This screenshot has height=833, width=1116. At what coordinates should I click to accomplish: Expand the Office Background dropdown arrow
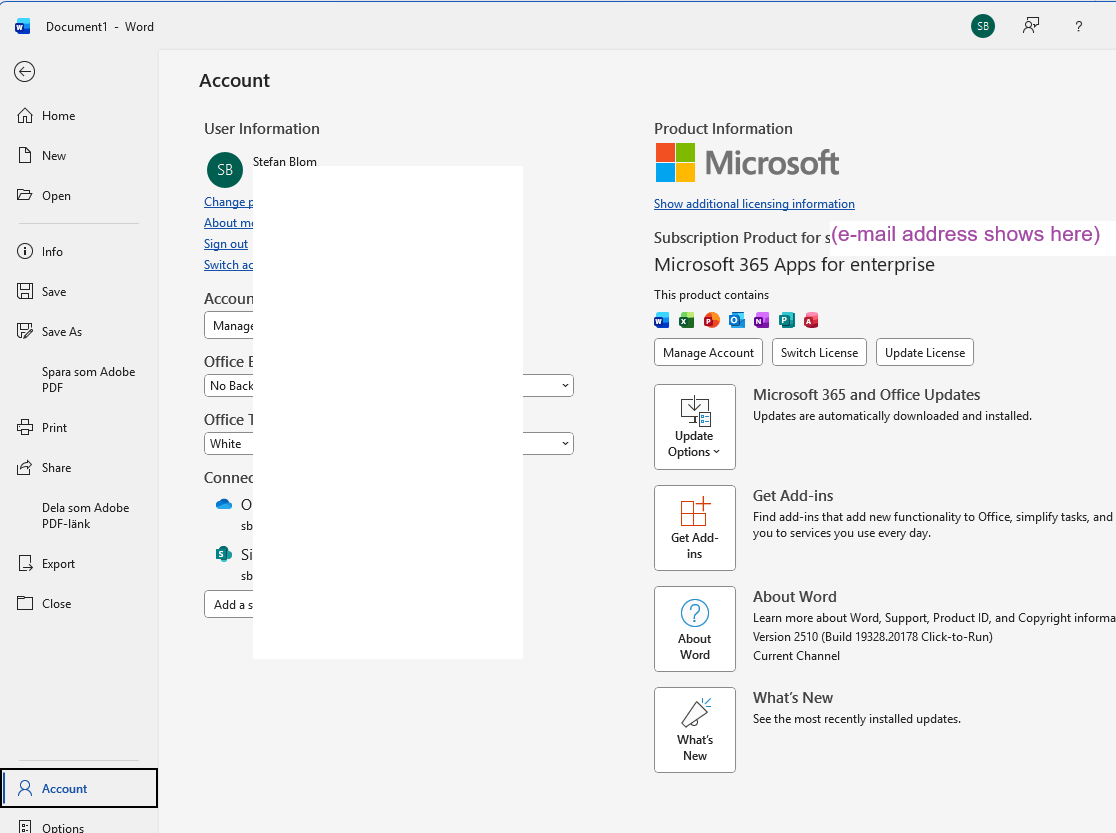tap(565, 385)
